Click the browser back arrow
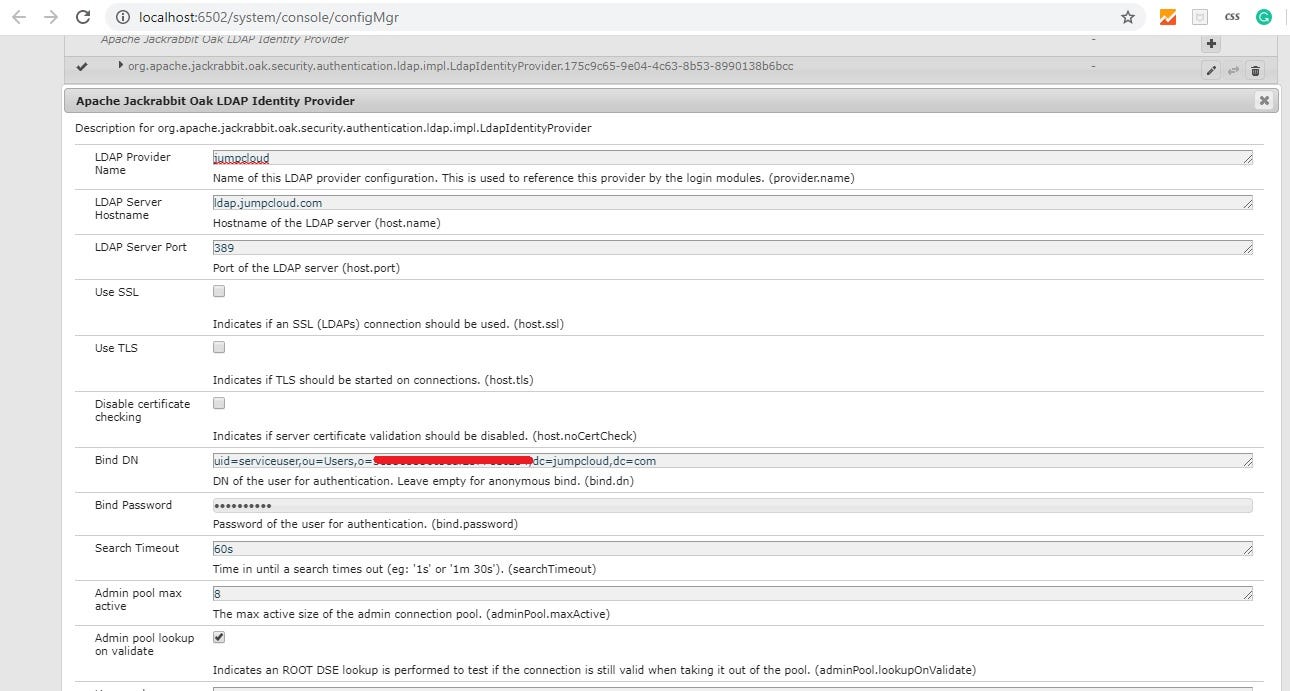1290x691 pixels. (x=17, y=16)
